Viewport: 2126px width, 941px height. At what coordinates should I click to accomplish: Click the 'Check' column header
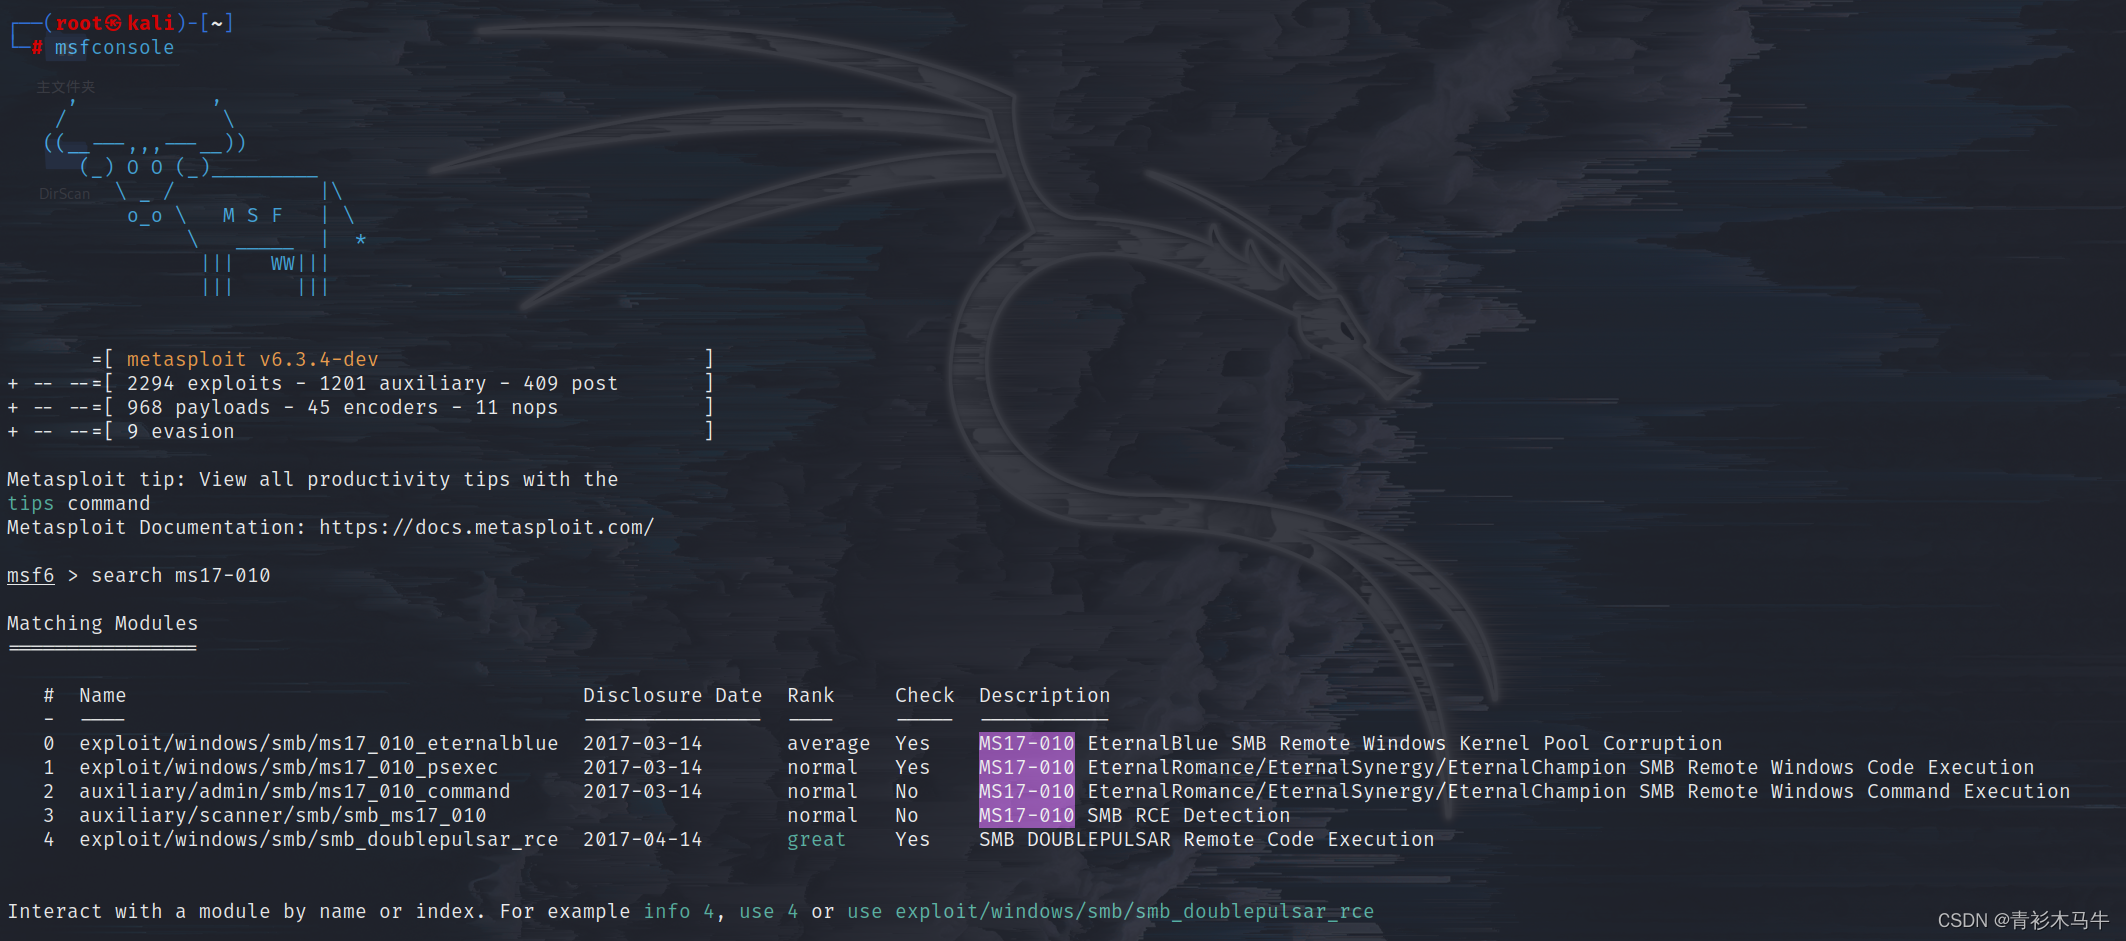(924, 695)
